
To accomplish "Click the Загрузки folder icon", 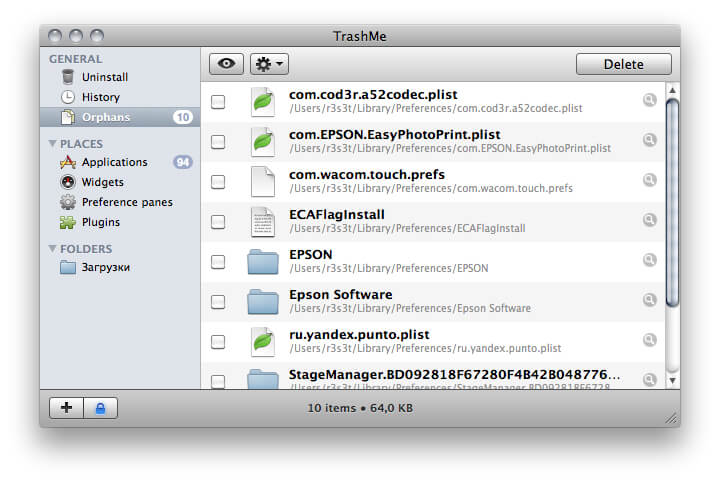I will click(x=68, y=267).
